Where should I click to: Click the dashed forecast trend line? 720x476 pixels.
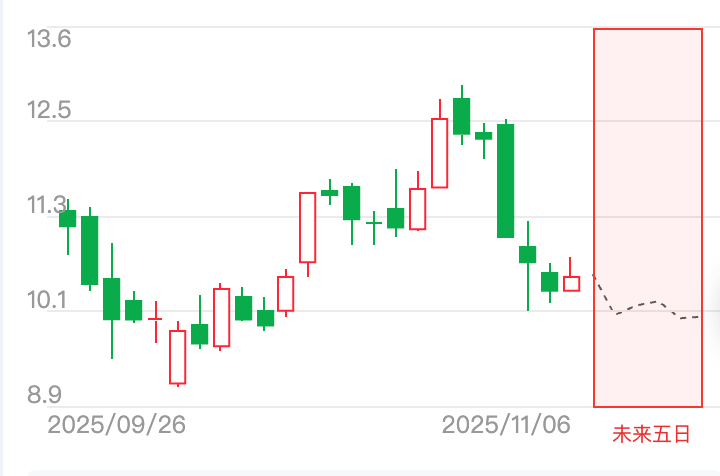pyautogui.click(x=640, y=304)
